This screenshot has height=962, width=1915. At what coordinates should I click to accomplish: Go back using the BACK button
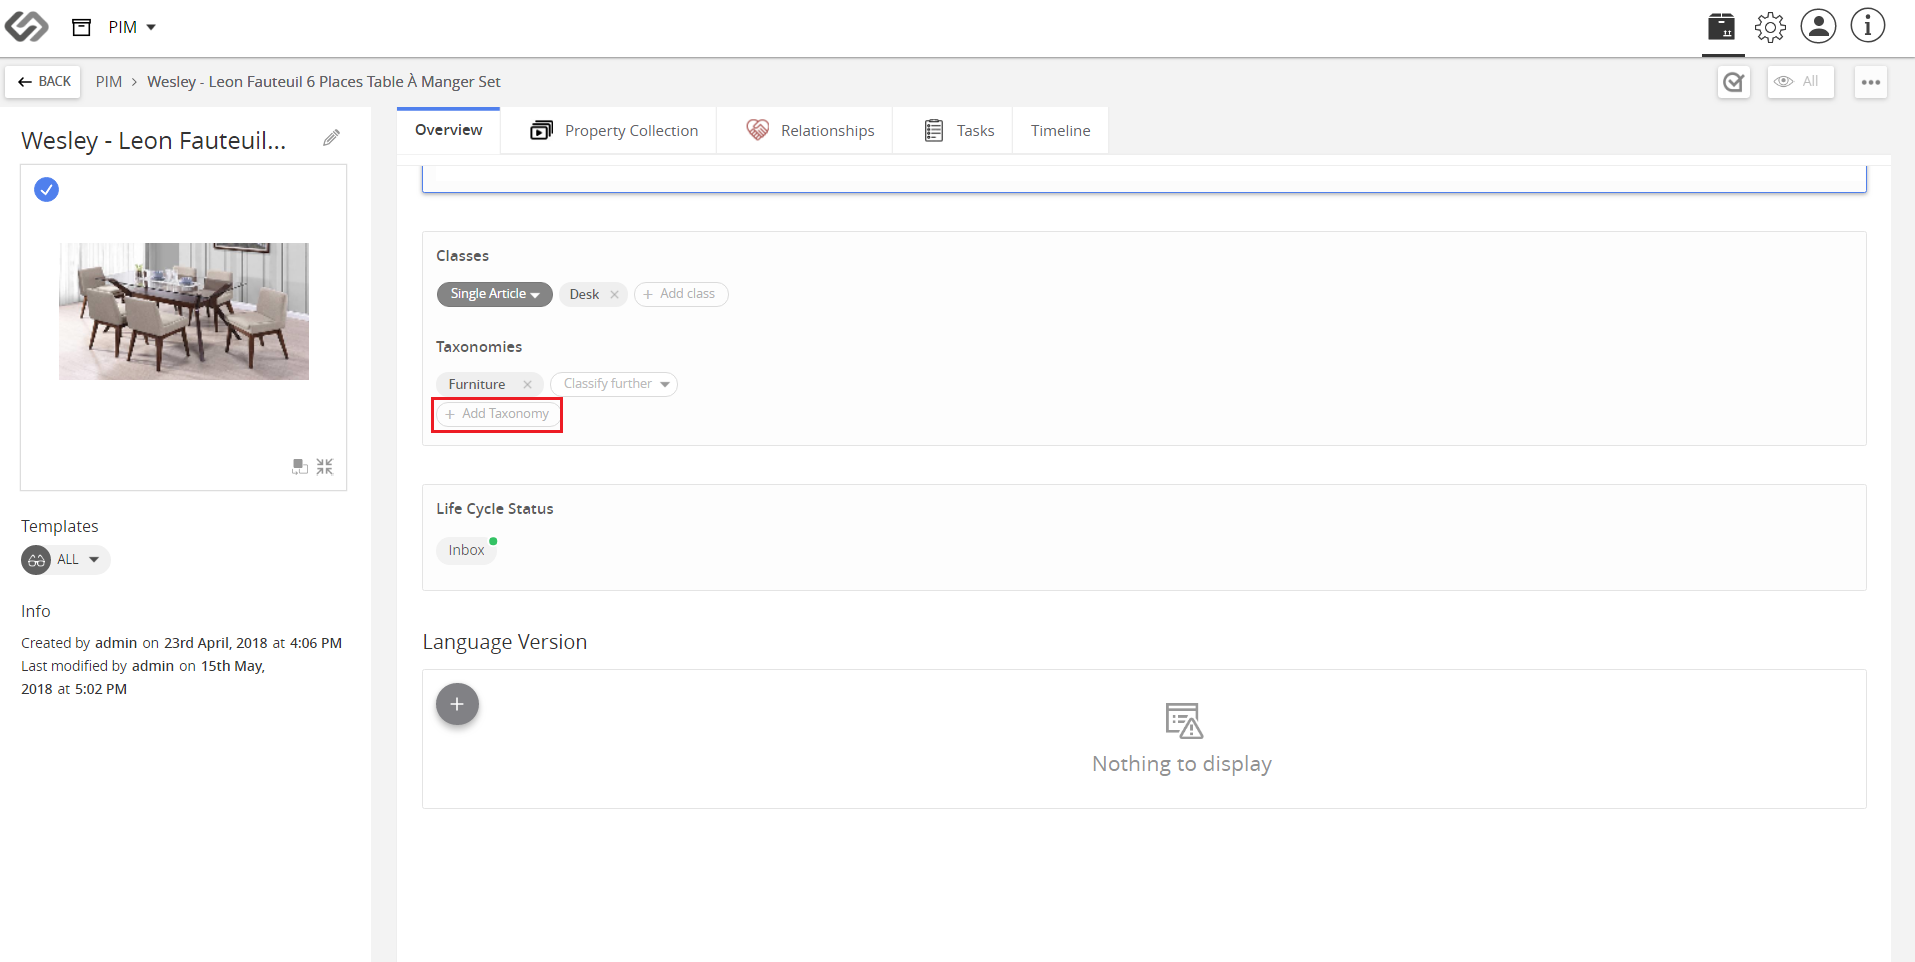45,82
